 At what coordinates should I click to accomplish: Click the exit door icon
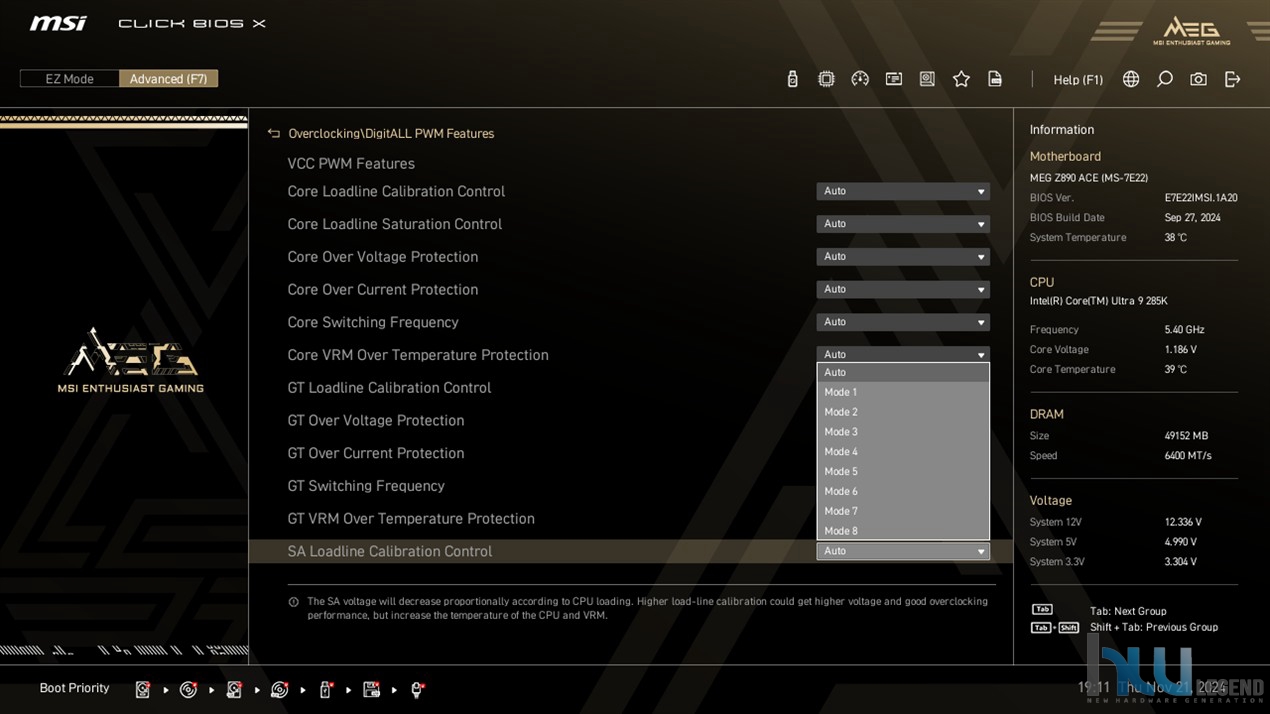[1232, 79]
